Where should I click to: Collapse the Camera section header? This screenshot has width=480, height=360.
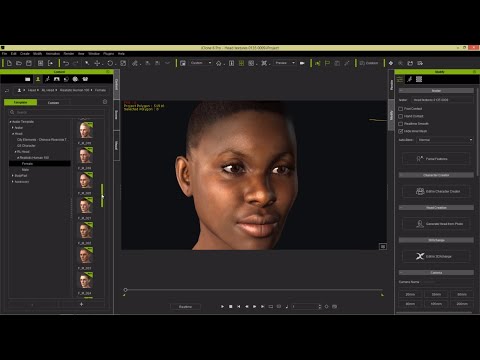click(436, 273)
